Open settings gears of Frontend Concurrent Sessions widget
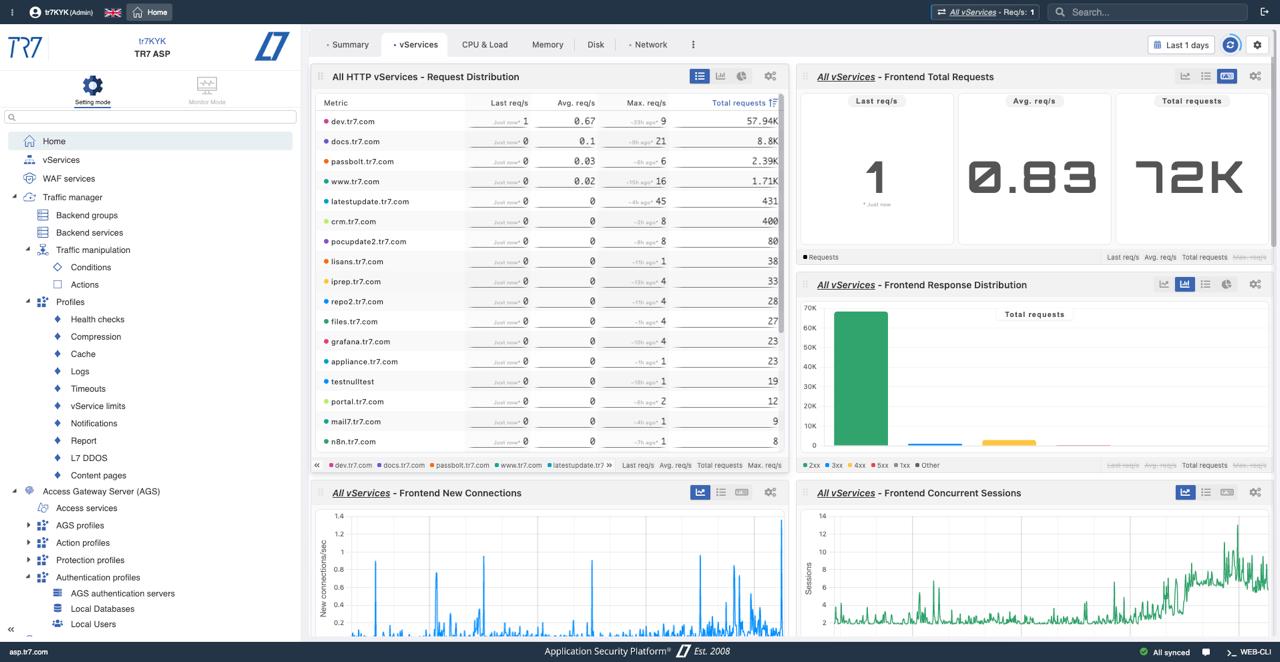Screen dimensions: 1280x662 (x=1255, y=492)
